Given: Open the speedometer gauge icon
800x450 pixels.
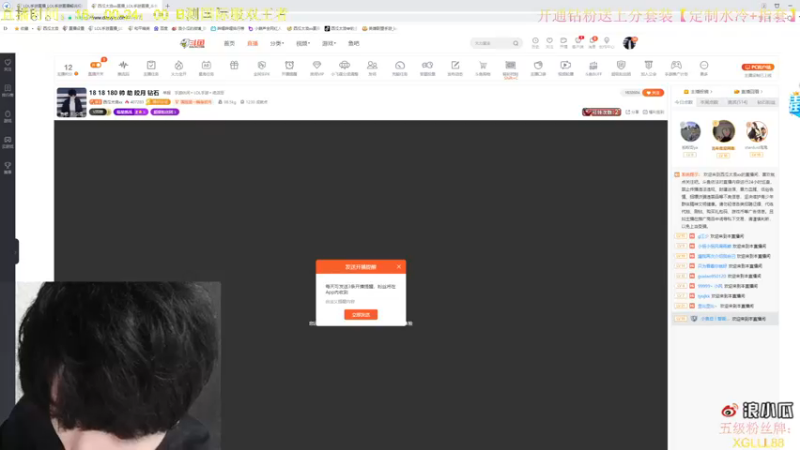Looking at the screenshot, I should pyautogui.click(x=400, y=65).
